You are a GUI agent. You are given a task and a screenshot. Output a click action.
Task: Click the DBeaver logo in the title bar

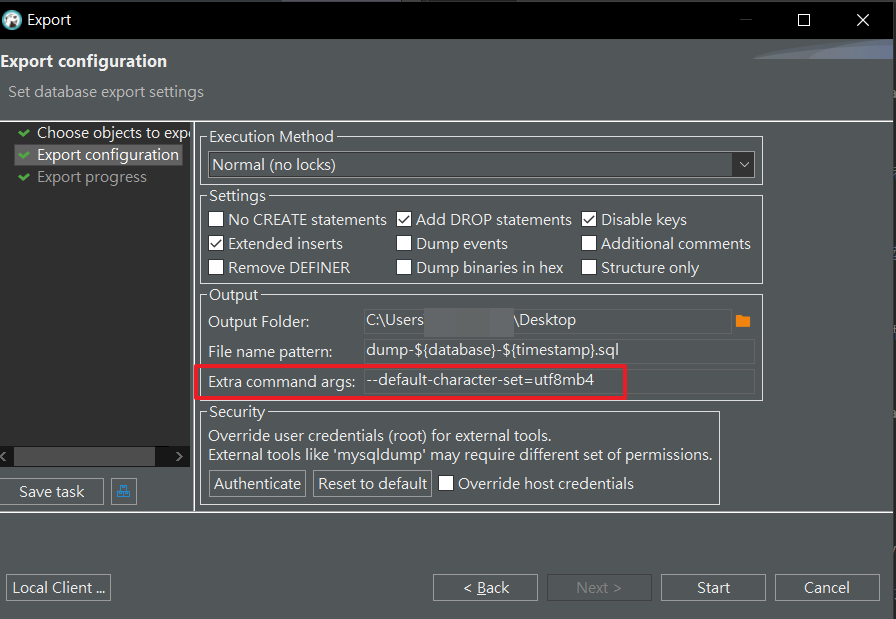(14, 19)
